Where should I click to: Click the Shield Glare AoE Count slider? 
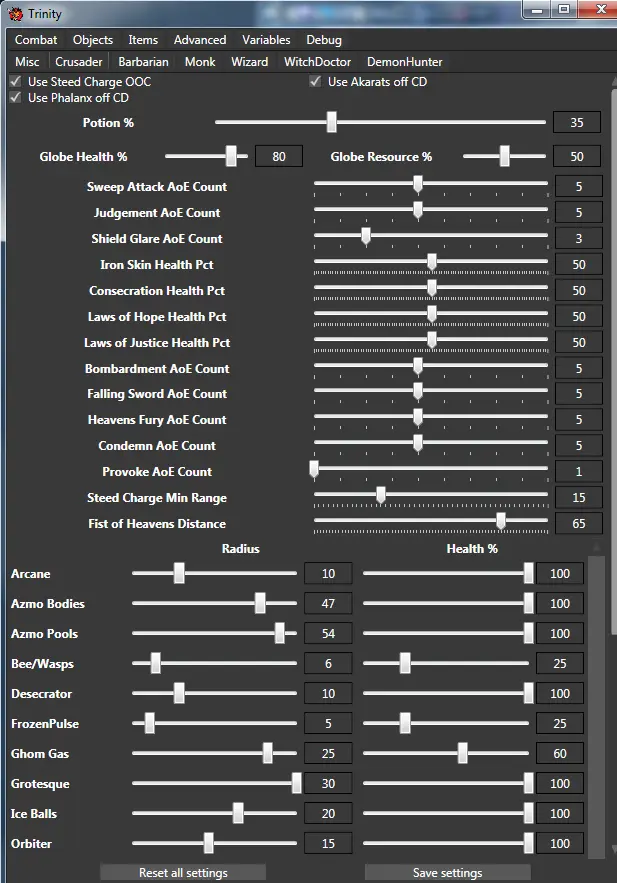430,239
